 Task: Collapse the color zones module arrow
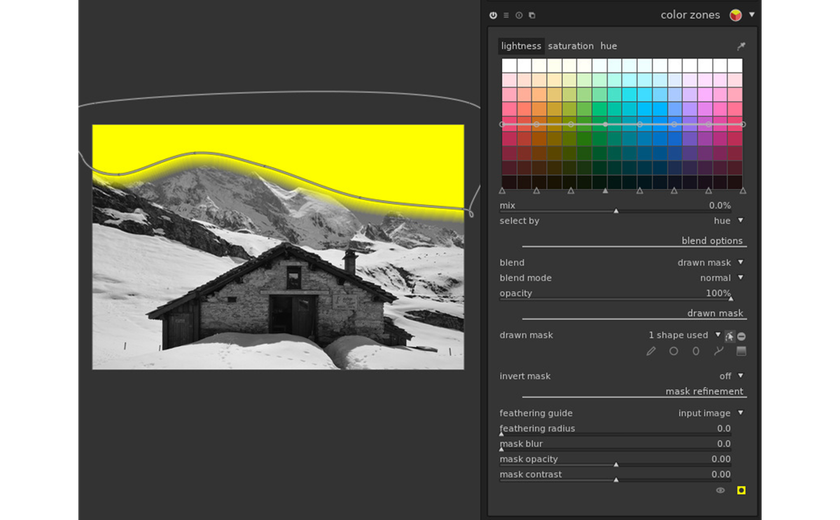tap(752, 14)
